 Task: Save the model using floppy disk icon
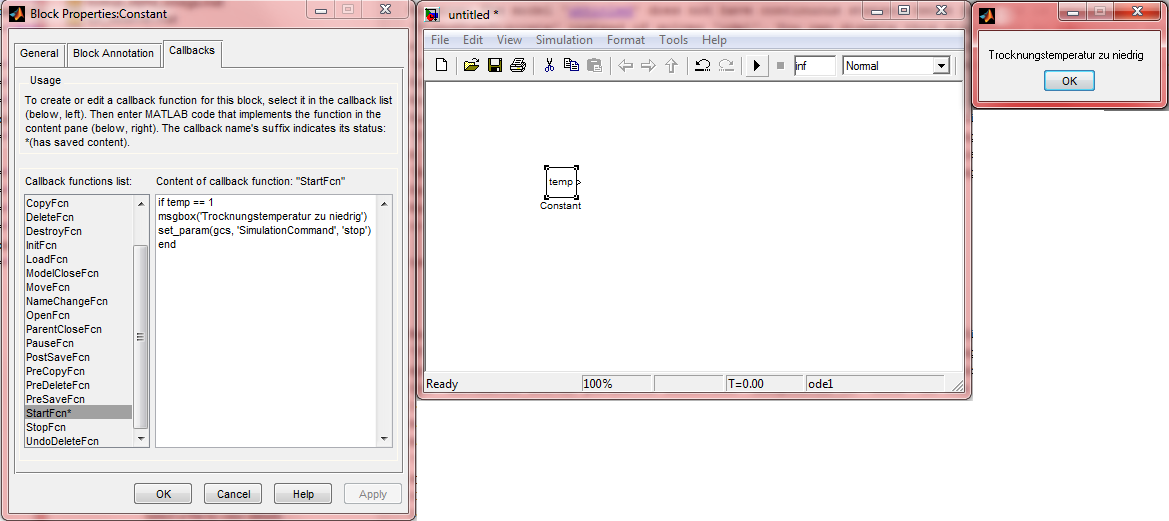tap(494, 66)
